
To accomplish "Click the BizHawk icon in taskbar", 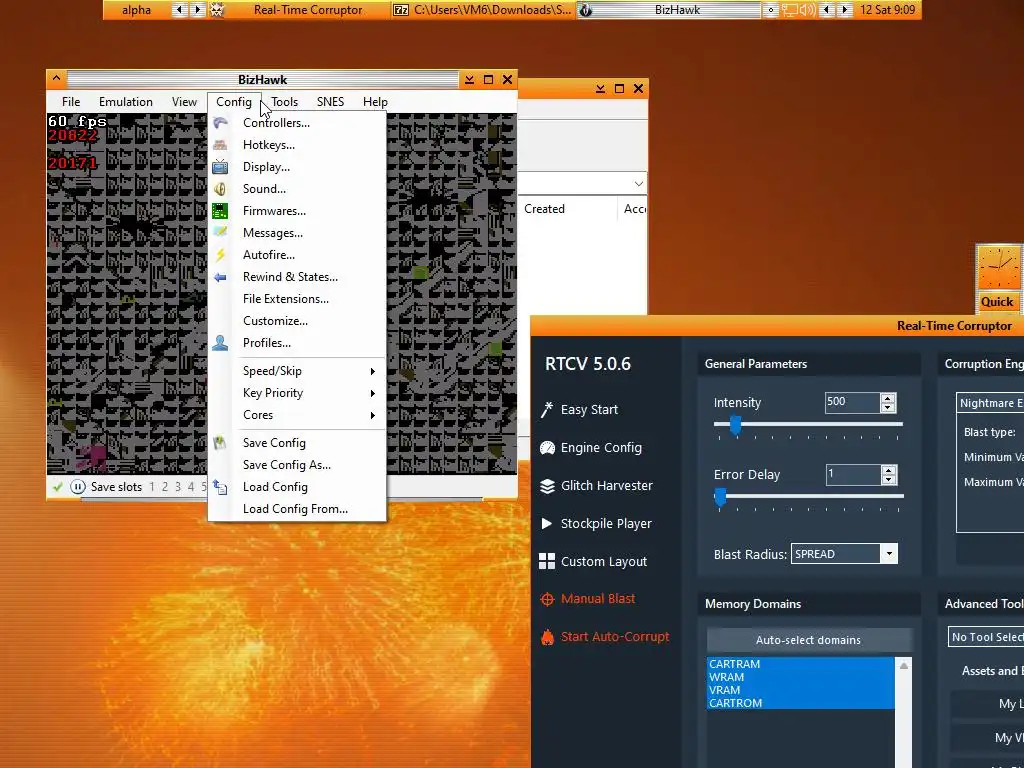I will pyautogui.click(x=586, y=10).
